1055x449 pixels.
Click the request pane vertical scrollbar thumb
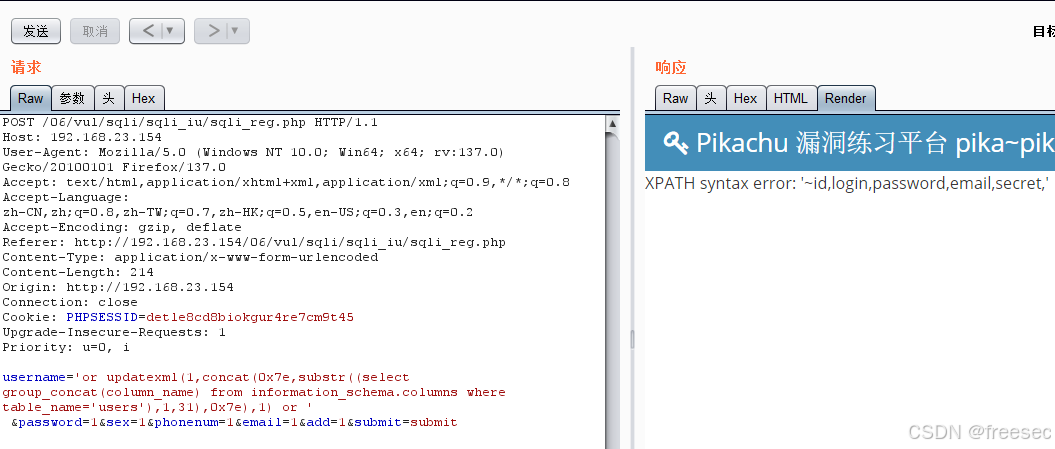coord(612,289)
